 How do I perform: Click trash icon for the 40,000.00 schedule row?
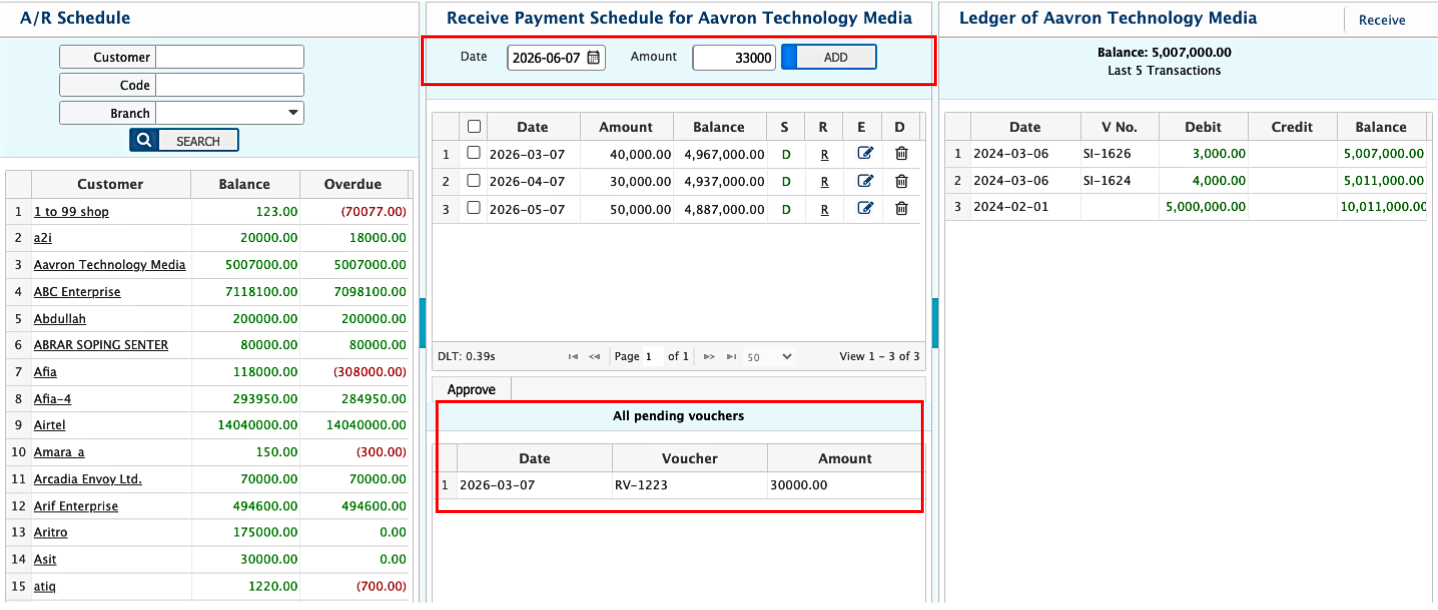click(901, 154)
